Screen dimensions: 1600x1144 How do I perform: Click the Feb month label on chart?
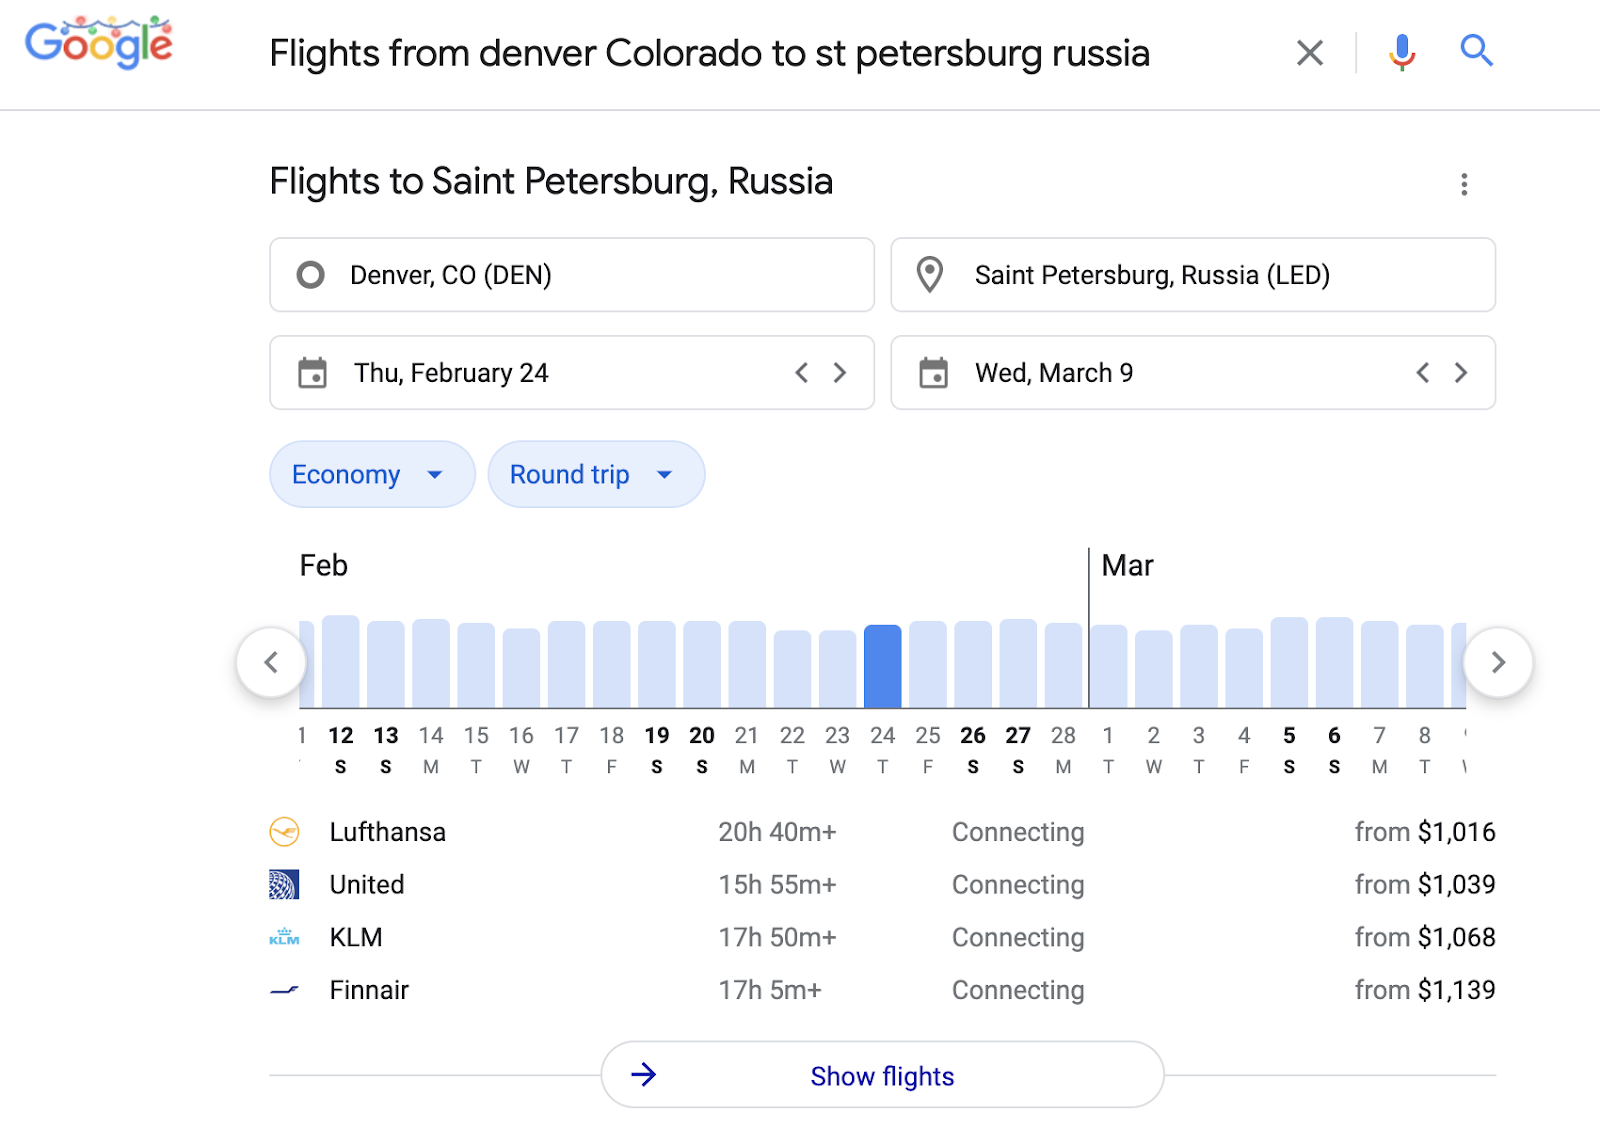point(324,566)
